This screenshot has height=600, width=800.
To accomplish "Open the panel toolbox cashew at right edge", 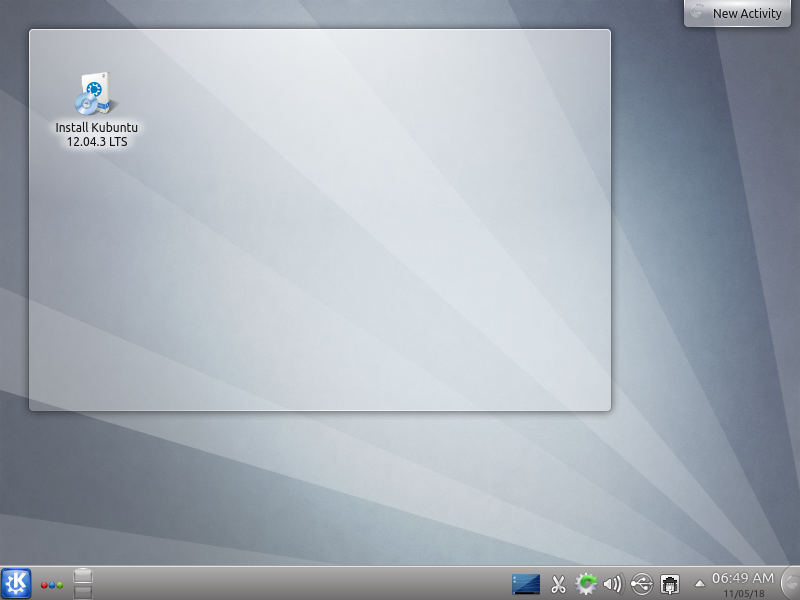I will [x=790, y=583].
